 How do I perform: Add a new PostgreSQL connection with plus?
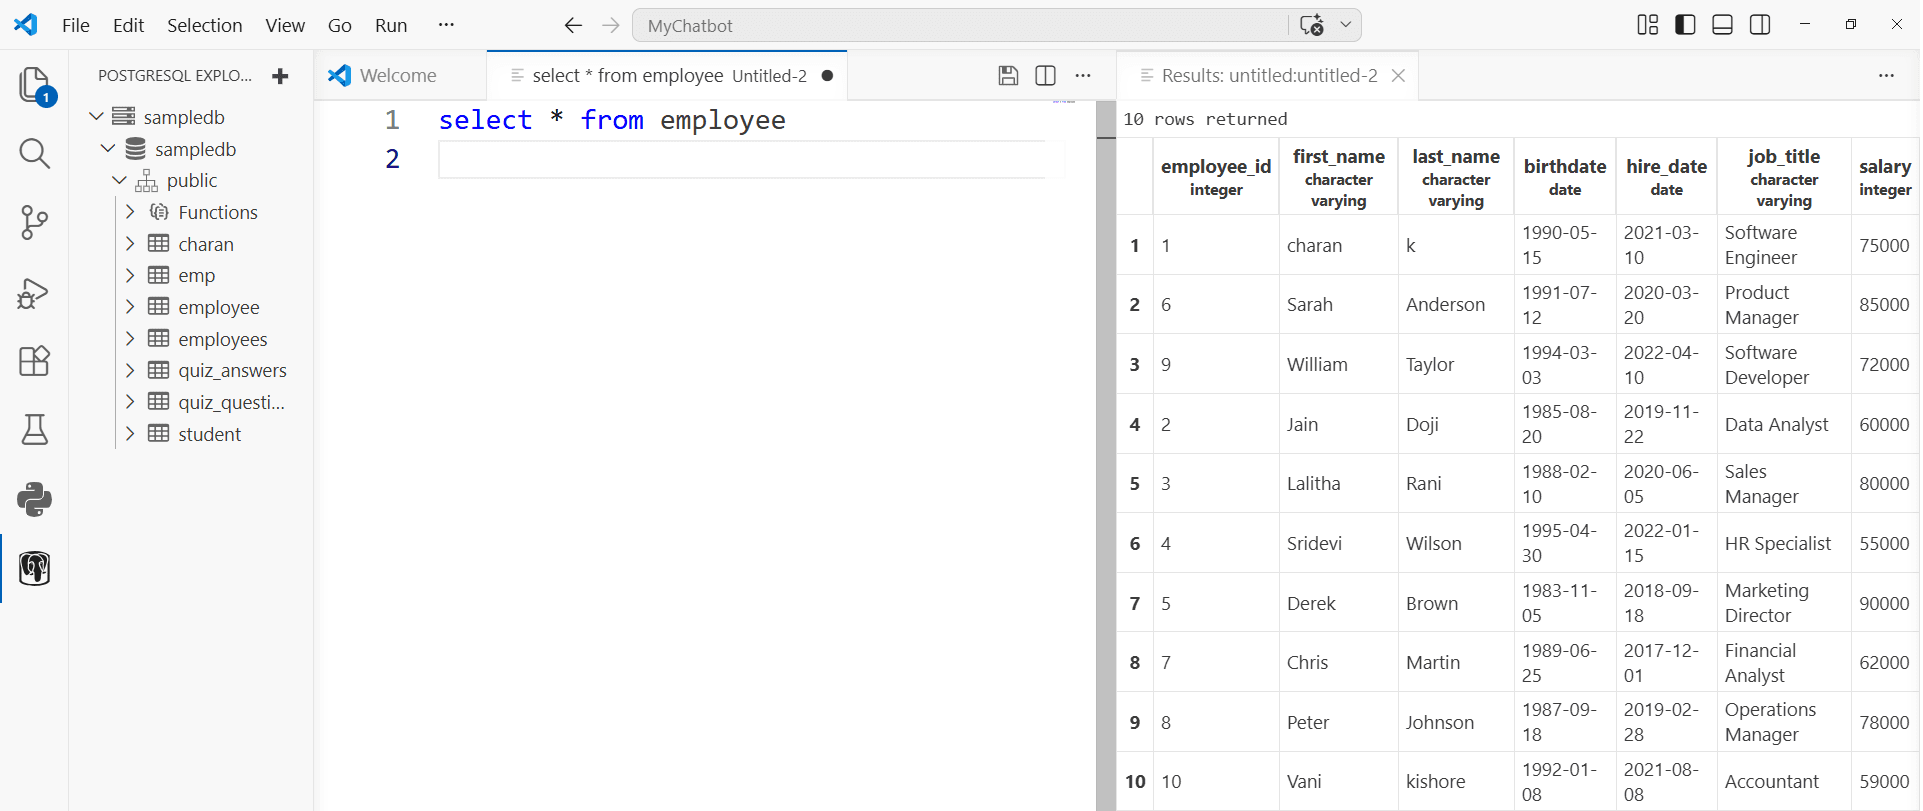click(280, 76)
